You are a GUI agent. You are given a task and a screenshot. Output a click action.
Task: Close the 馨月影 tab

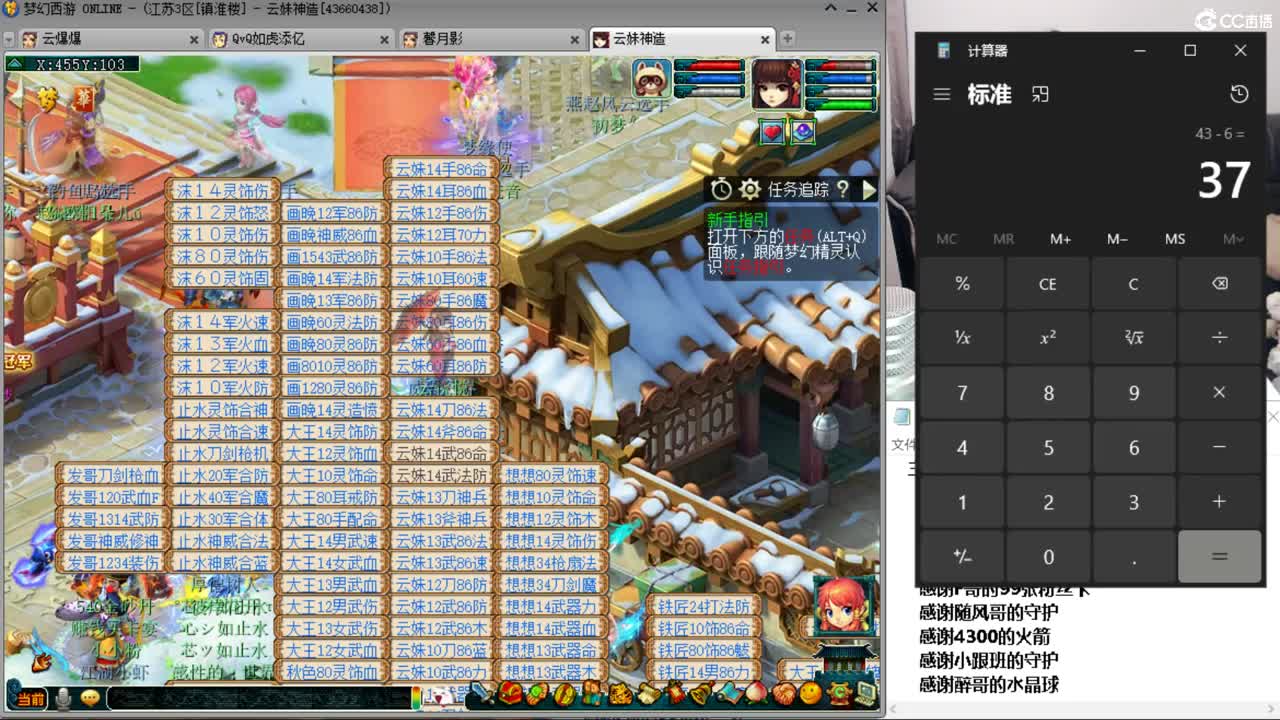point(574,39)
